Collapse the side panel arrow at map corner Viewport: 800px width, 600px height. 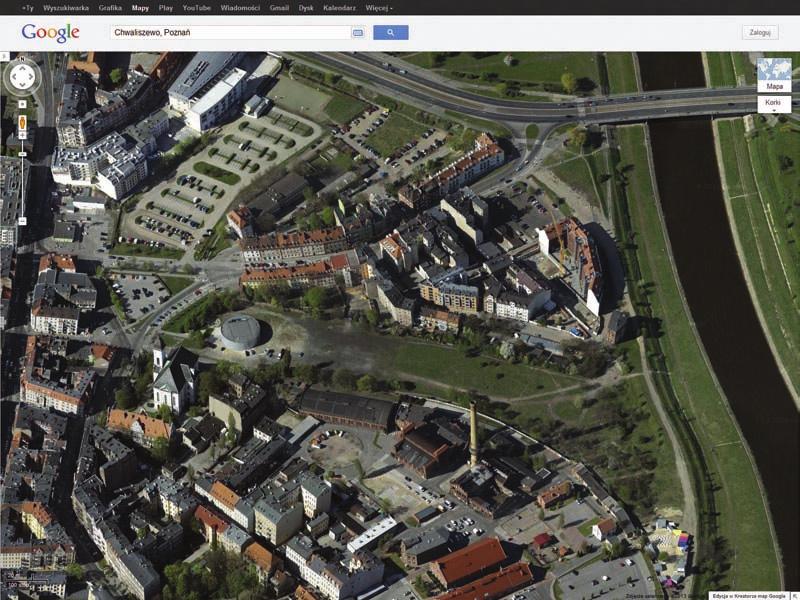[x=4, y=56]
